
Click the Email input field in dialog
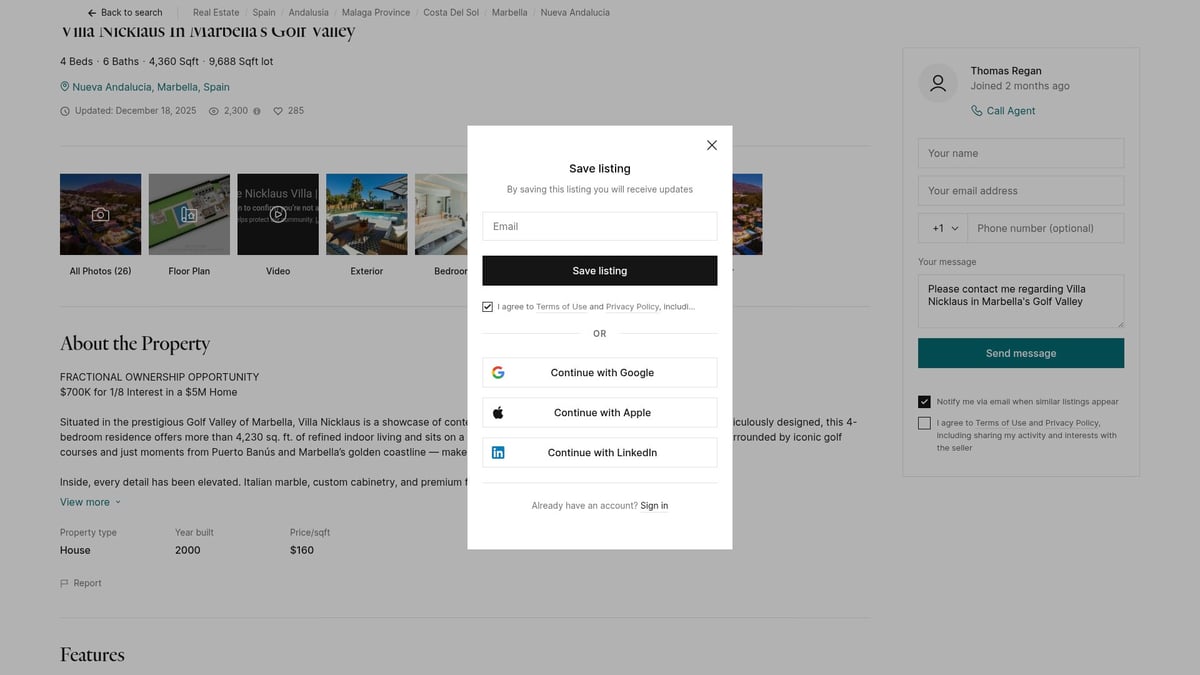(599, 226)
